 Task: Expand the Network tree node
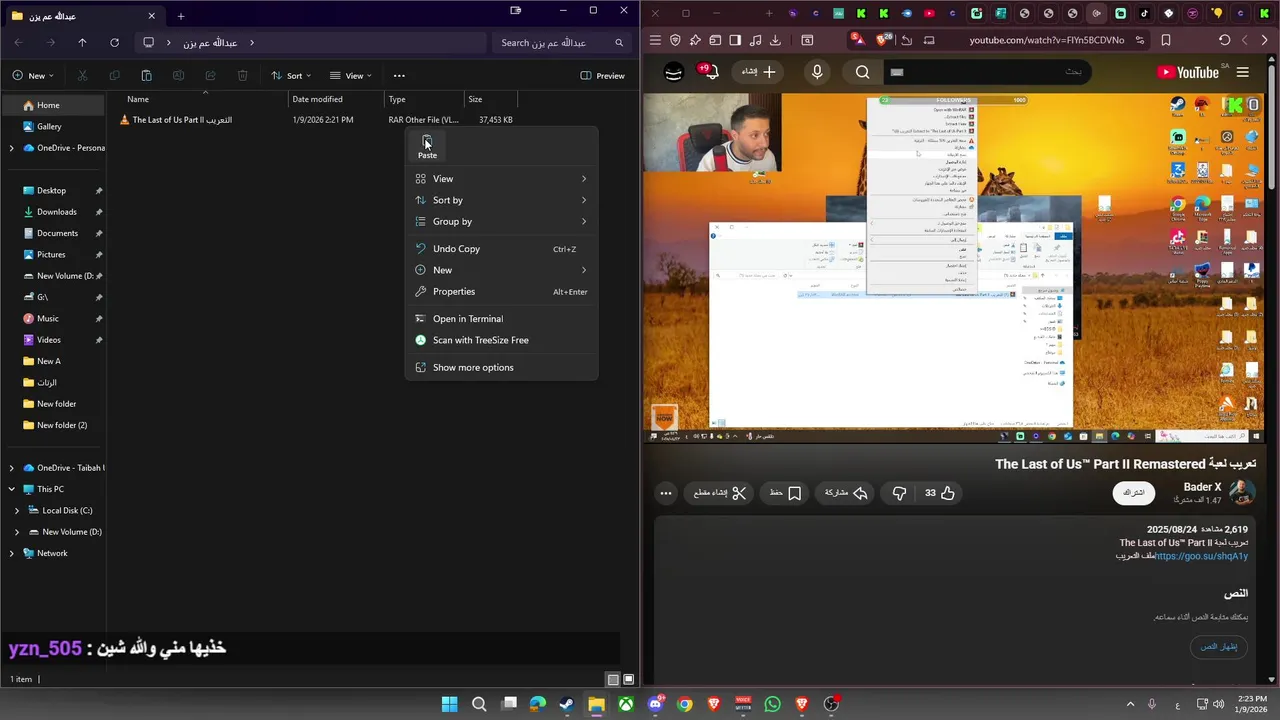[11, 553]
